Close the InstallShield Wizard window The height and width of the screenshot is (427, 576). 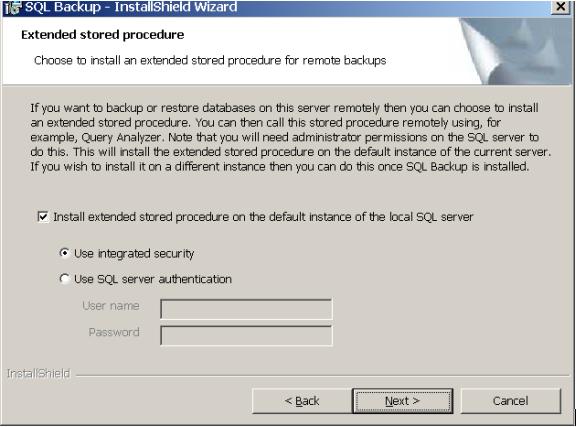pos(561,7)
